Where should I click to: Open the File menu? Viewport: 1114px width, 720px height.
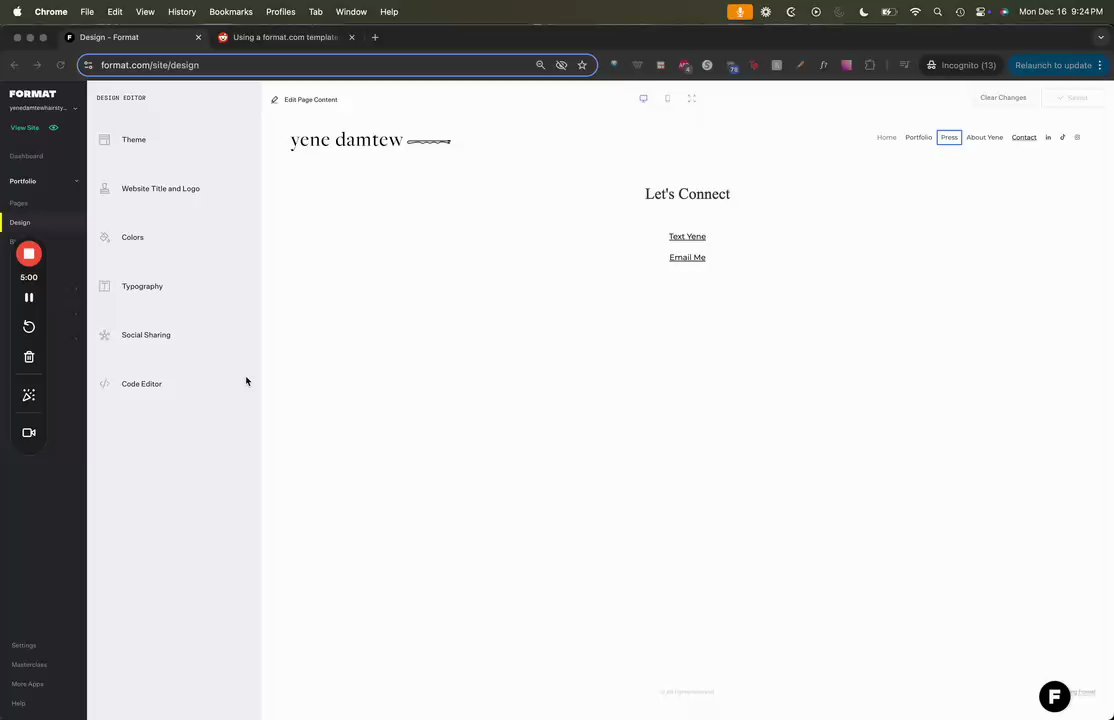point(87,12)
